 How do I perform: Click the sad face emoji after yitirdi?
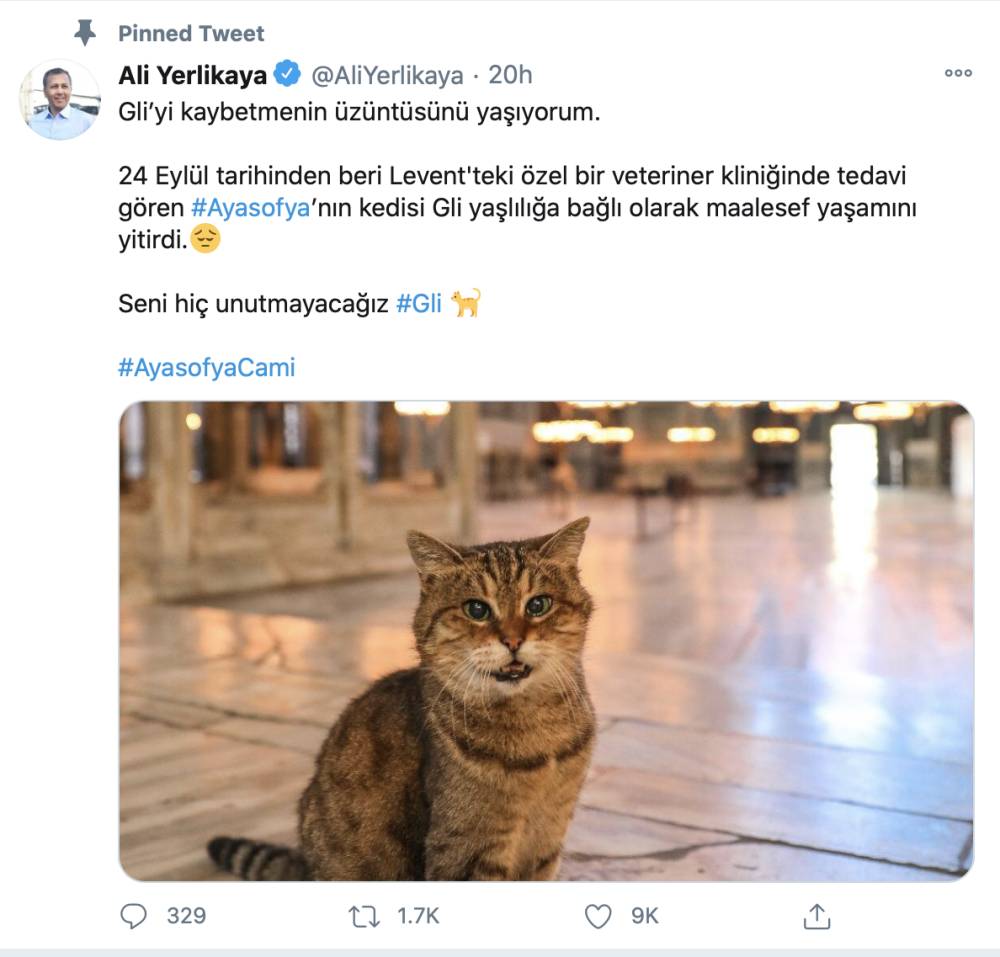coord(205,240)
